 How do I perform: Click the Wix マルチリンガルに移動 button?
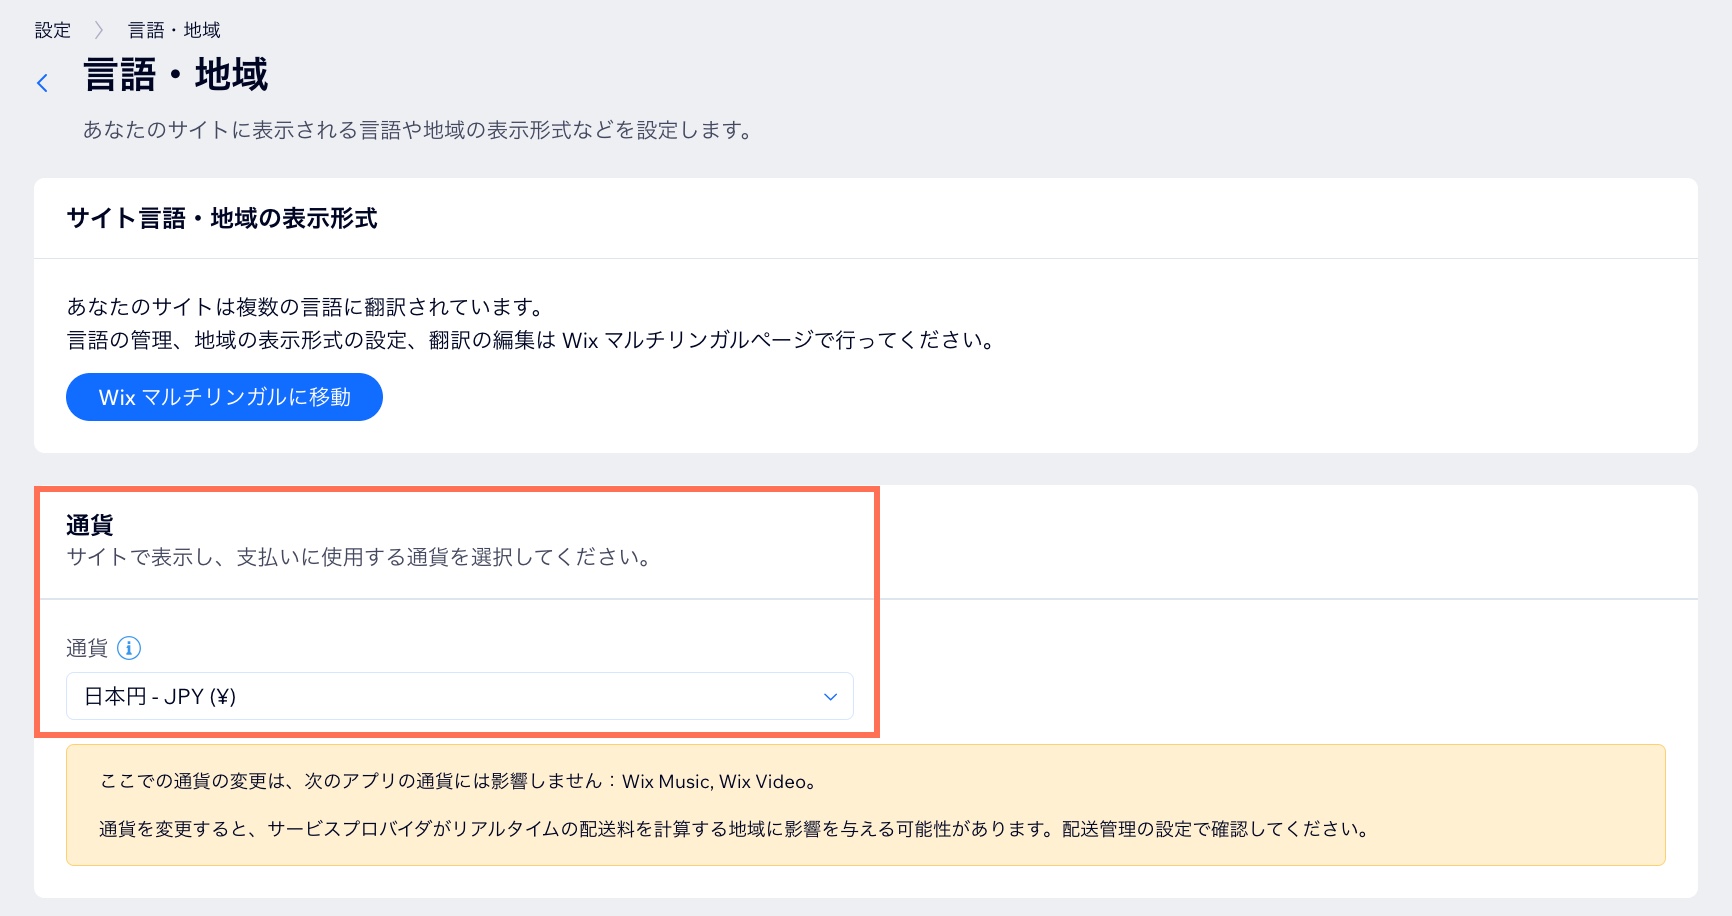tap(224, 397)
